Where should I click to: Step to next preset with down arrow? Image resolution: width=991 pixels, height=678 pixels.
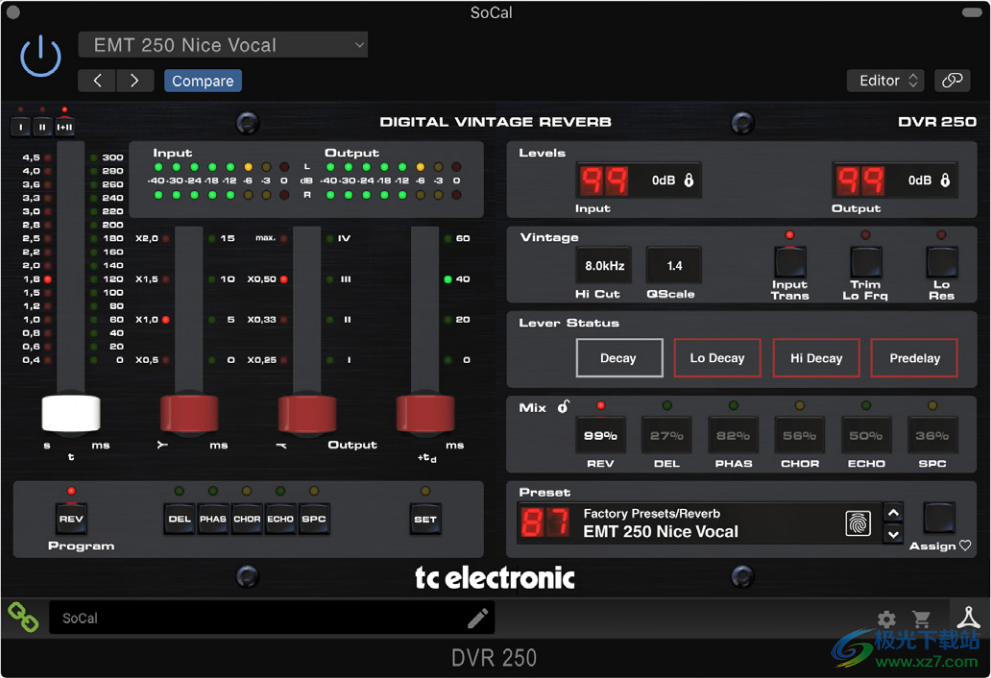tap(894, 534)
